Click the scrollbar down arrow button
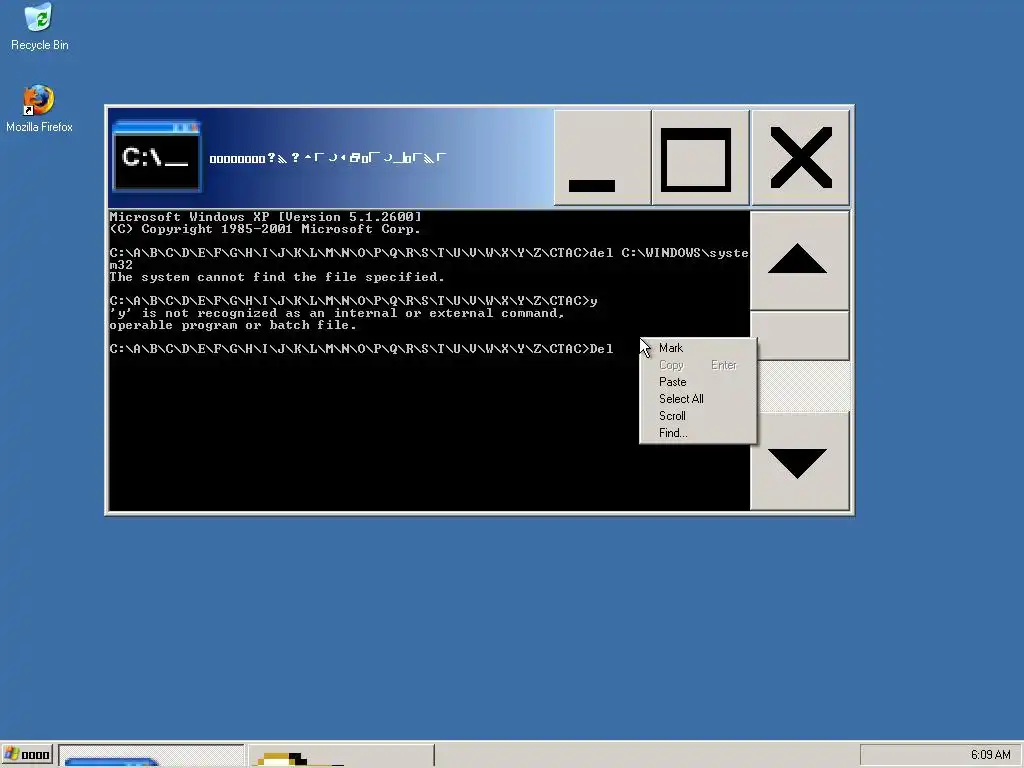Viewport: 1024px width, 768px height. (799, 461)
